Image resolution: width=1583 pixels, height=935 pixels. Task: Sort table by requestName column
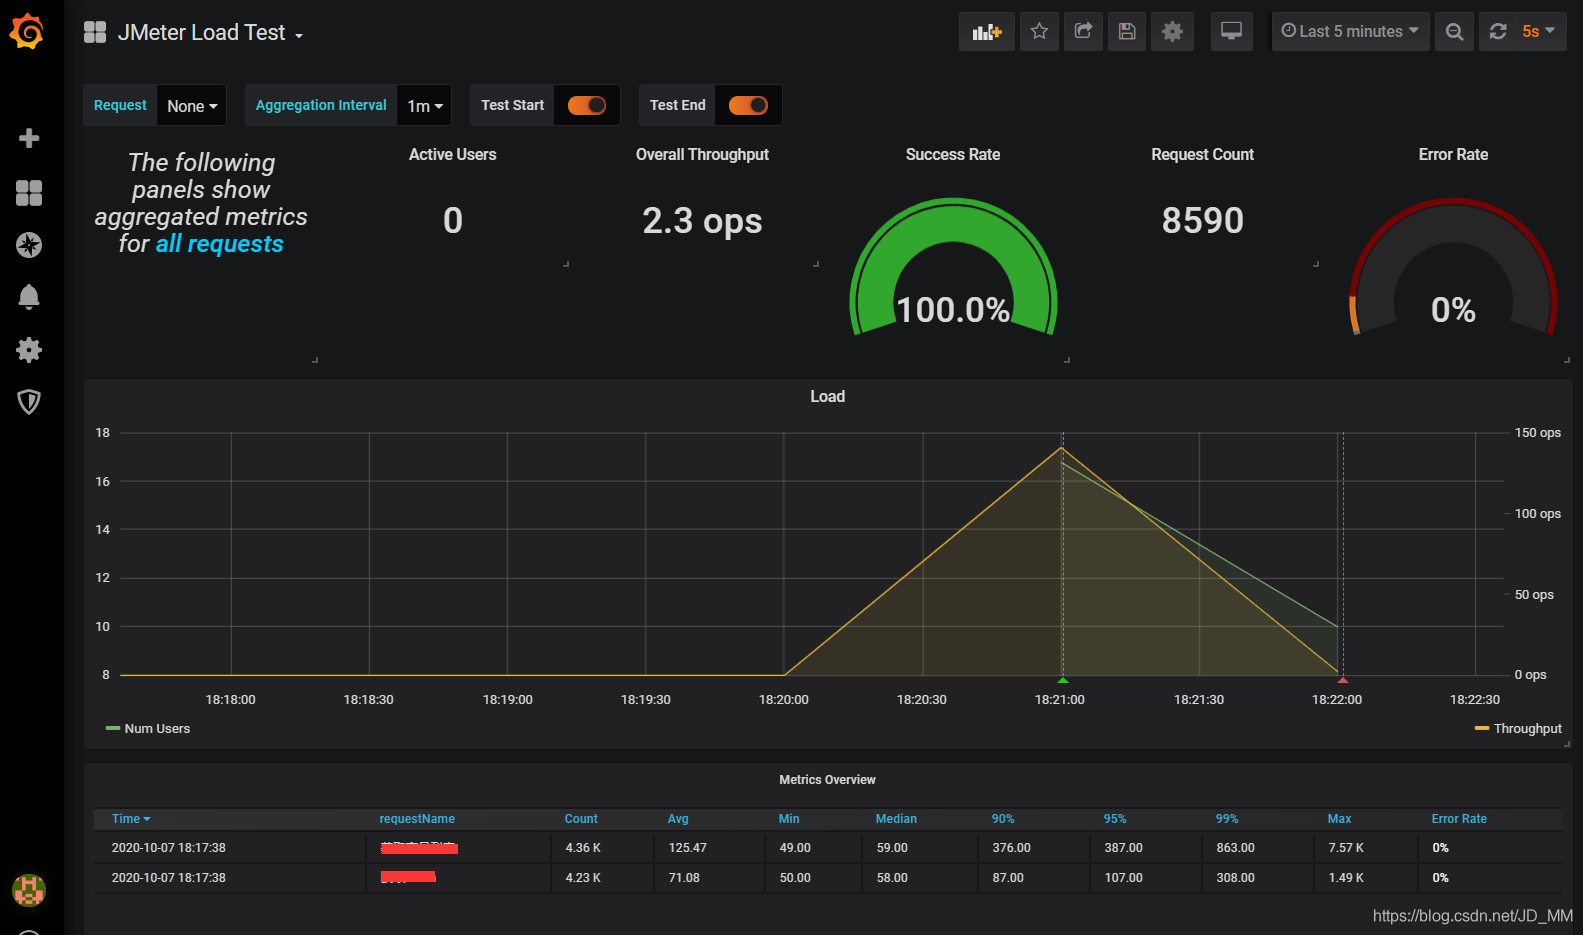point(417,819)
